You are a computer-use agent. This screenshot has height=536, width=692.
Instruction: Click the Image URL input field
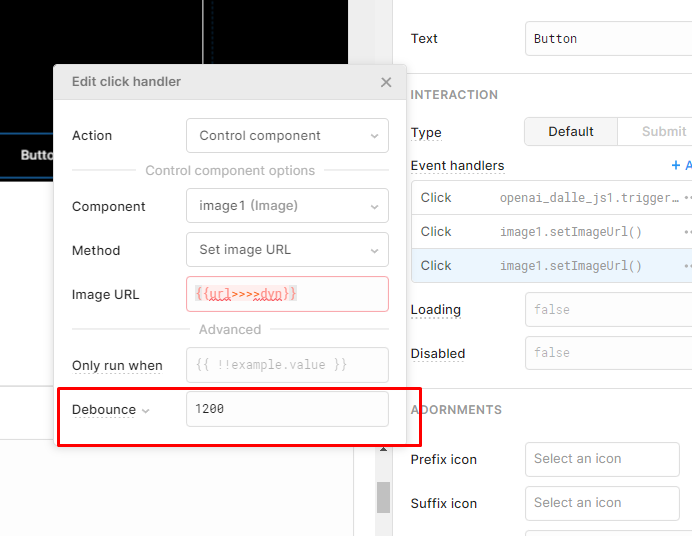click(287, 294)
